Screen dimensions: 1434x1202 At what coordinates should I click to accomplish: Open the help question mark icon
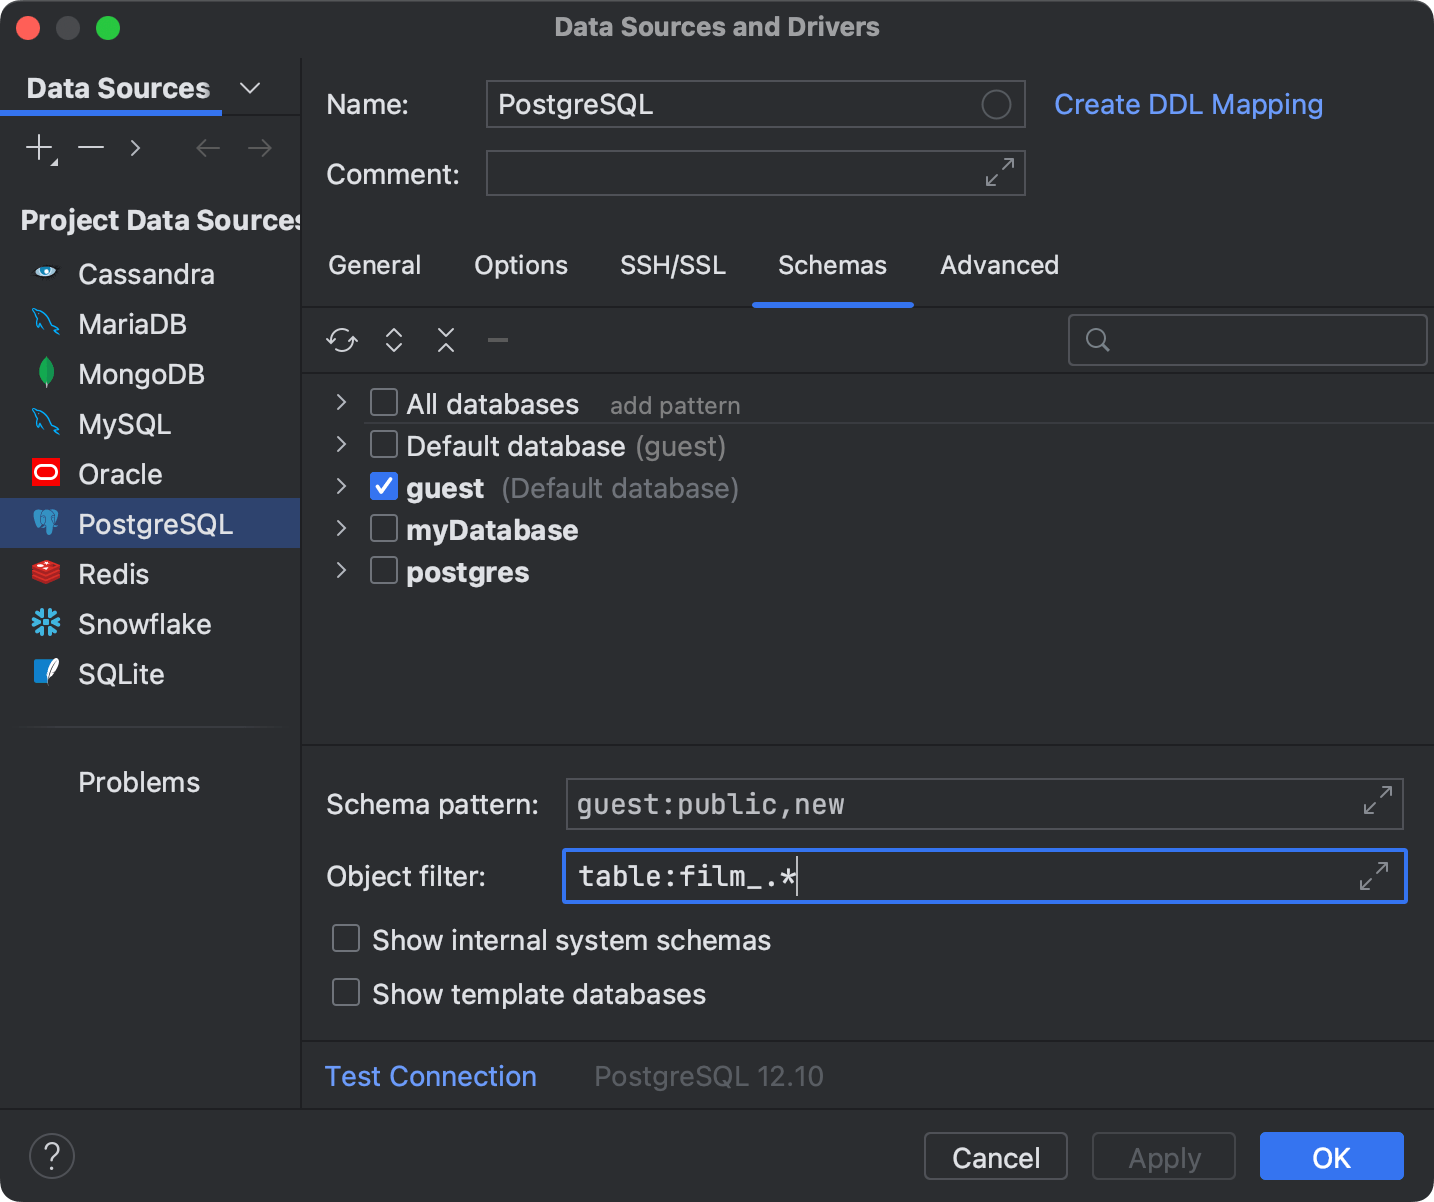coord(52,1156)
